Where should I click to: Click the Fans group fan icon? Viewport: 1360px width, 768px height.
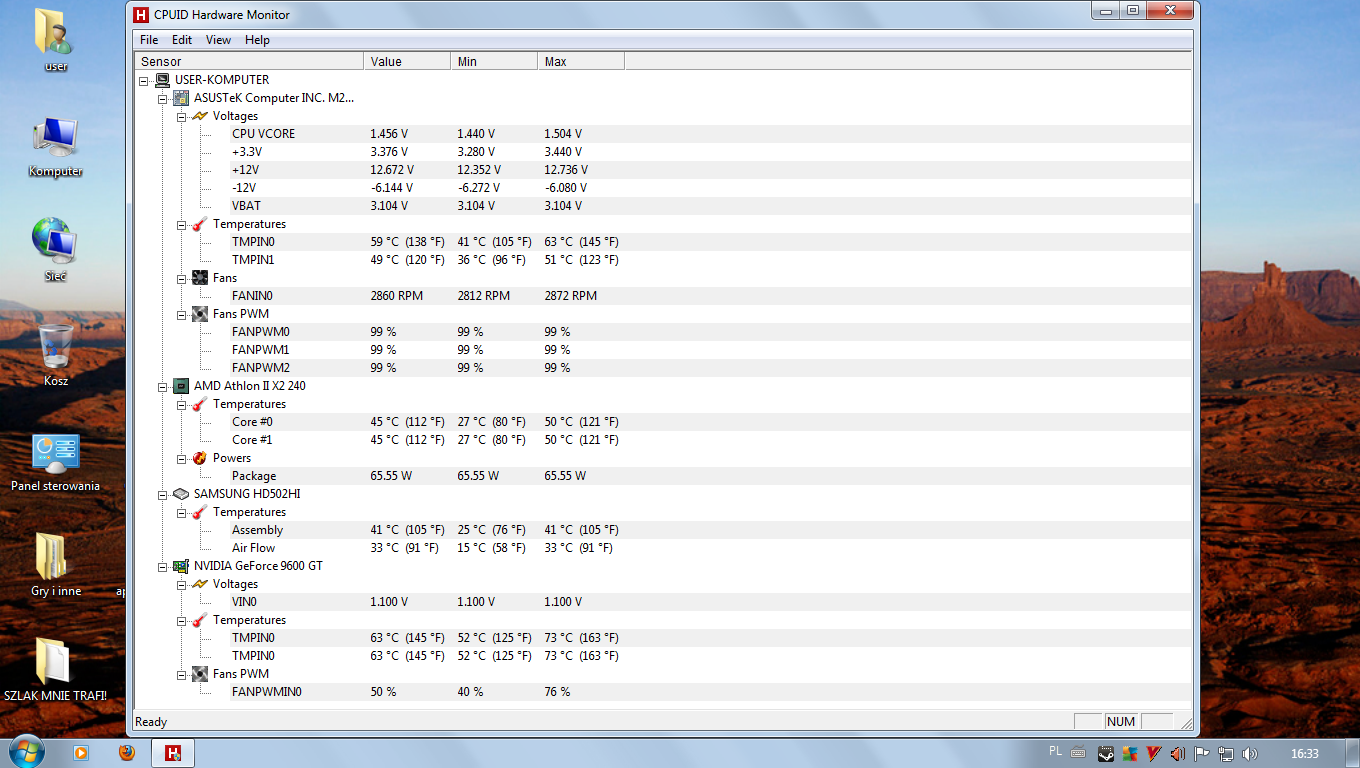(x=200, y=278)
